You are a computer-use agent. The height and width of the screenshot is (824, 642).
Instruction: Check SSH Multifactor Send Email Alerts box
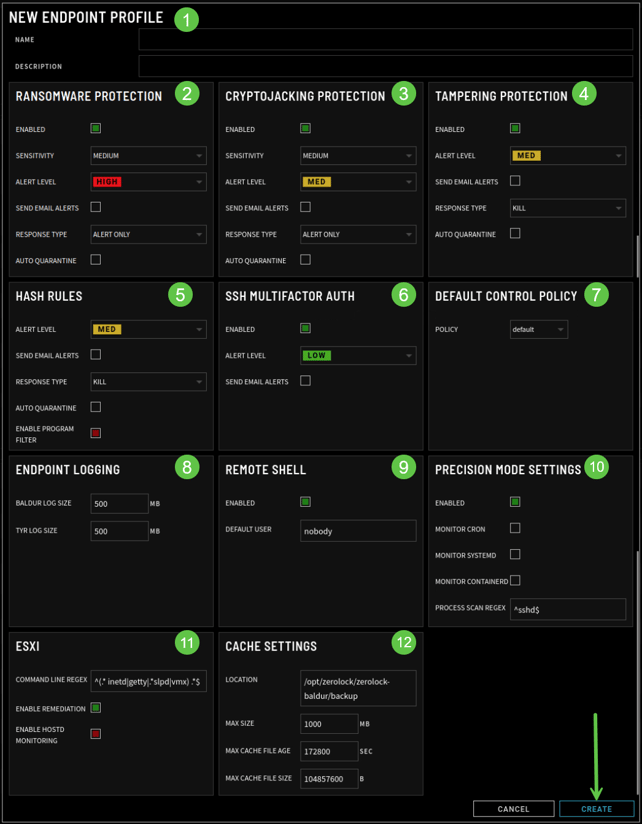click(305, 381)
